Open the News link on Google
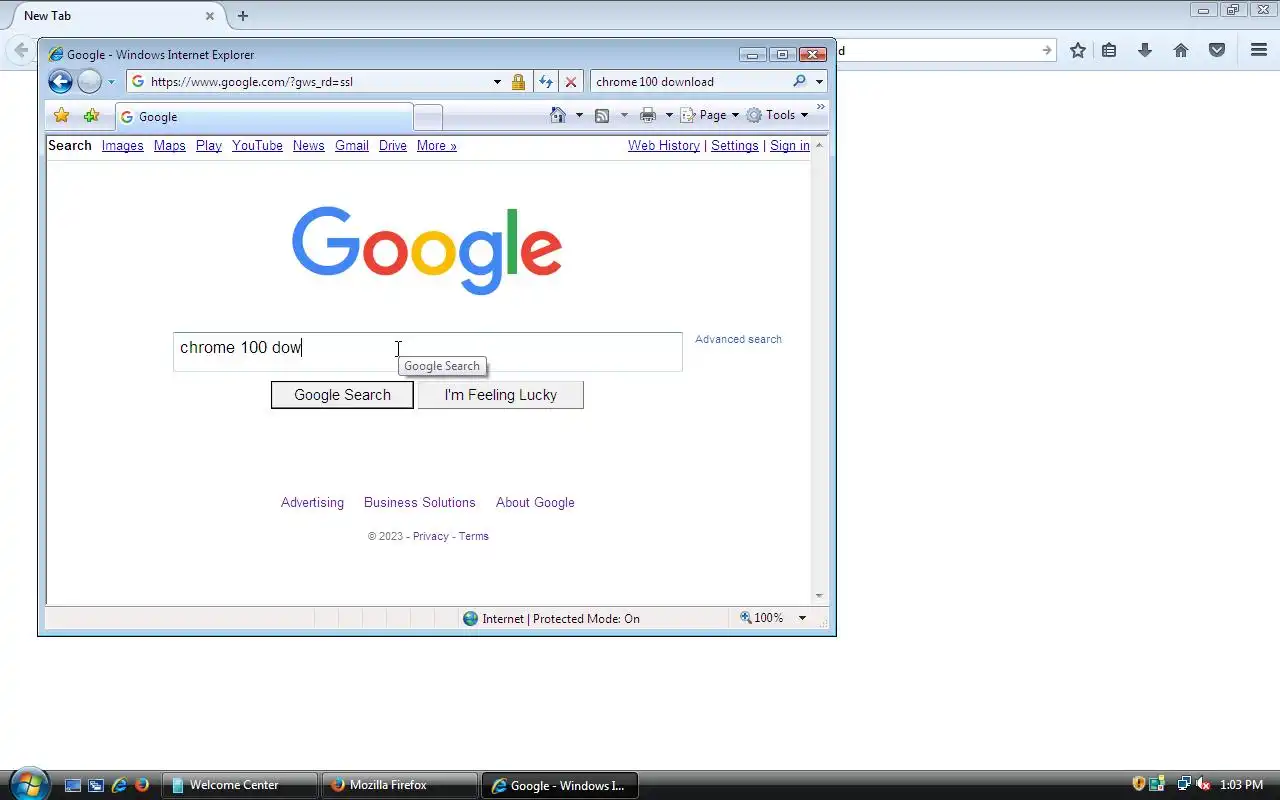Screen dimensions: 1280x800 click(308, 145)
